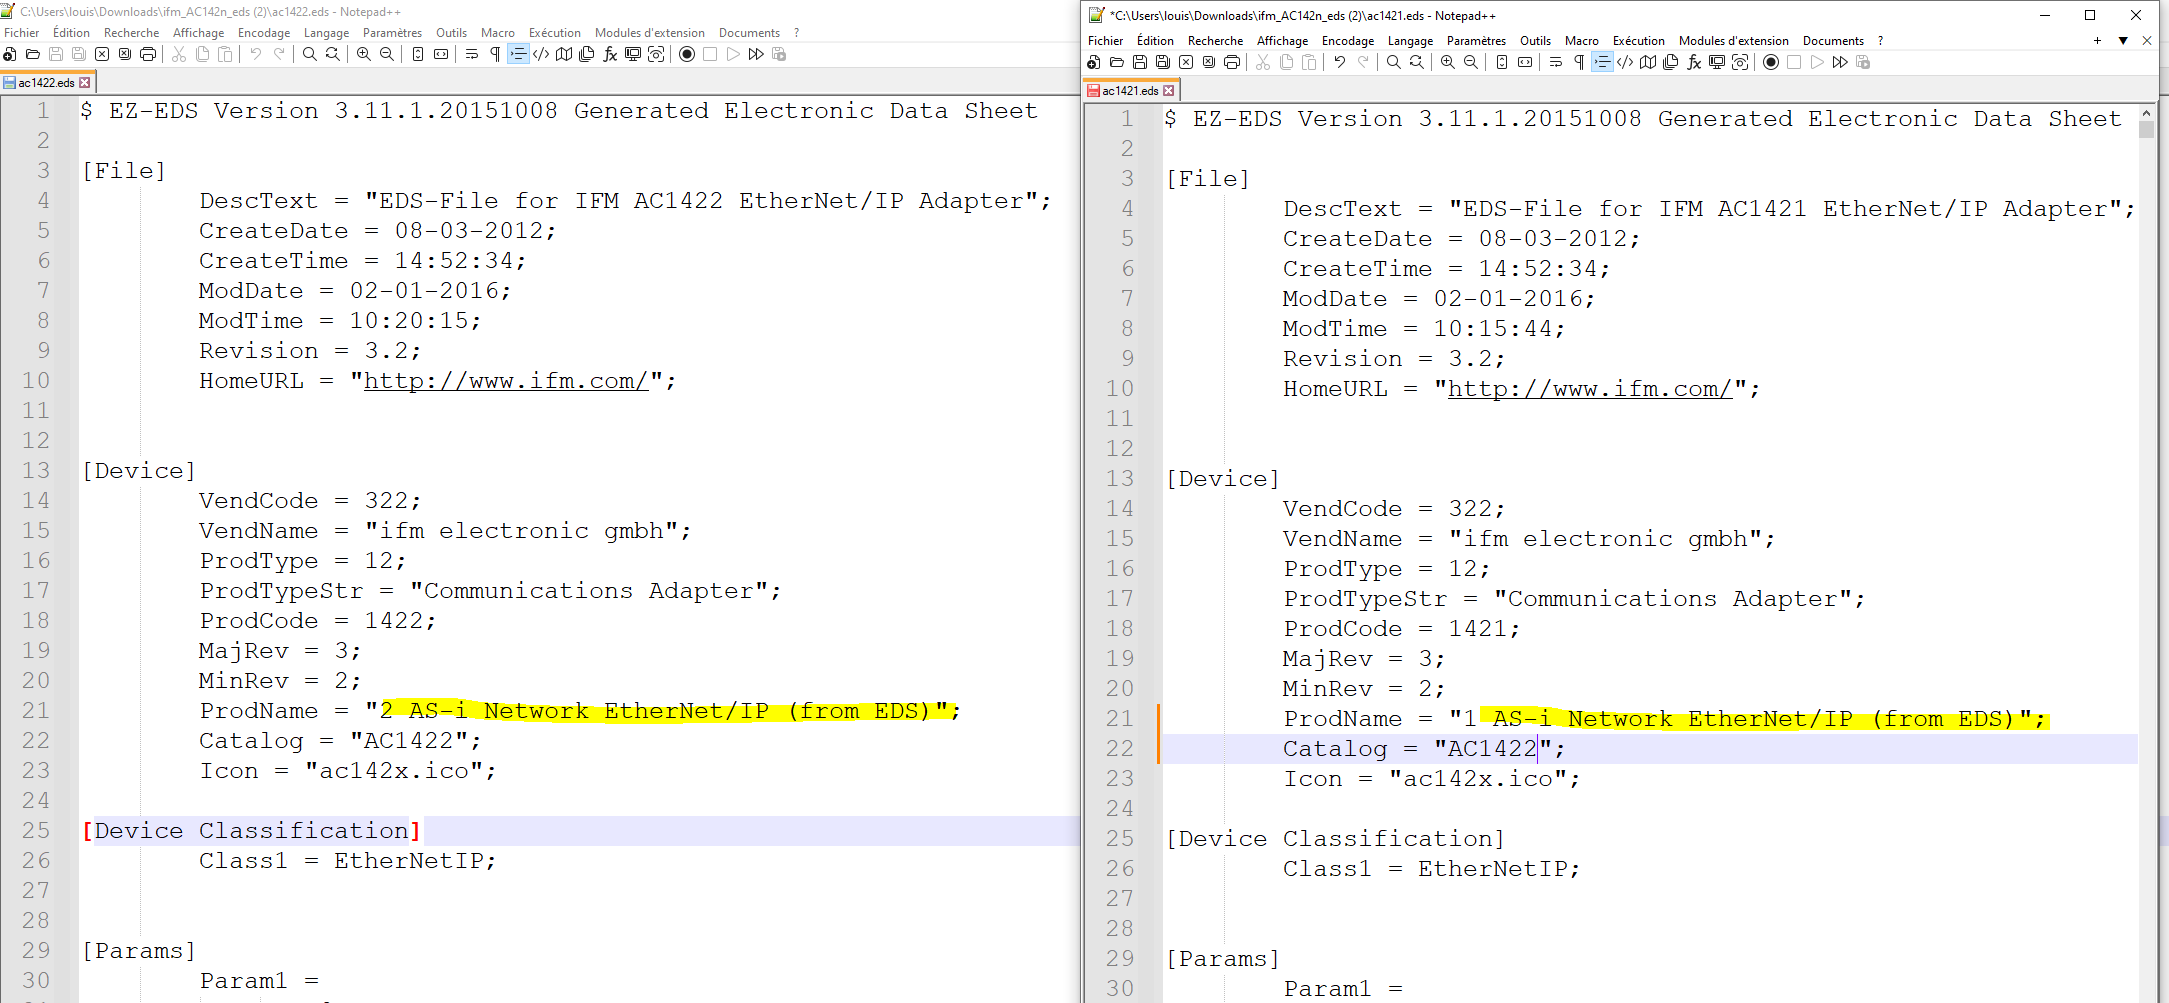Click the plus button in ac1421.eds menu bar
The height and width of the screenshot is (1003, 2169).
point(2097,41)
